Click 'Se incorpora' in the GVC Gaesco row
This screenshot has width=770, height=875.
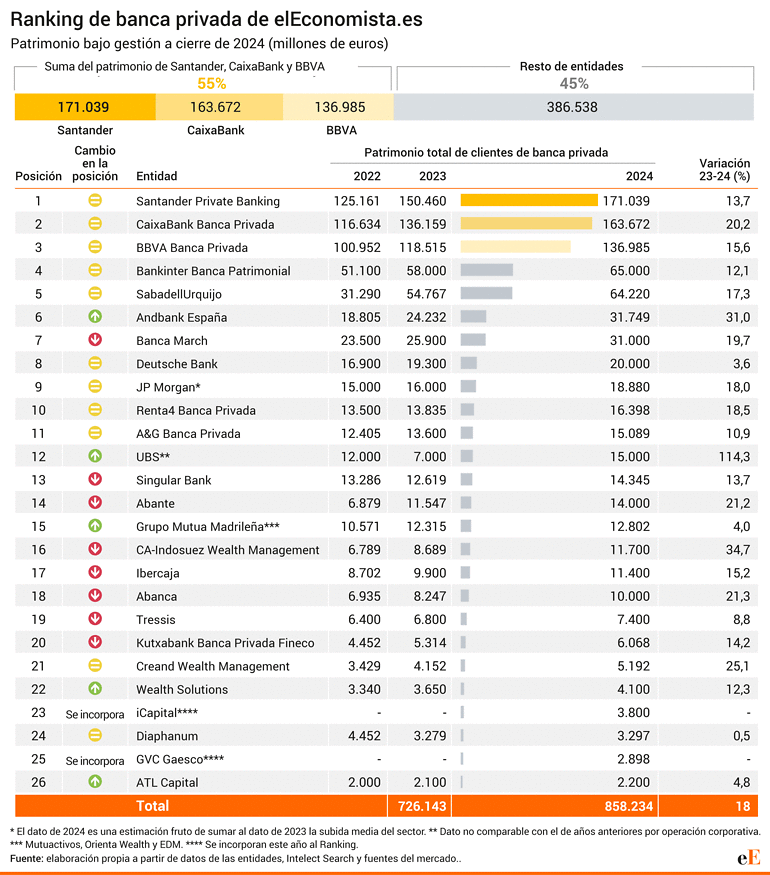(95, 761)
